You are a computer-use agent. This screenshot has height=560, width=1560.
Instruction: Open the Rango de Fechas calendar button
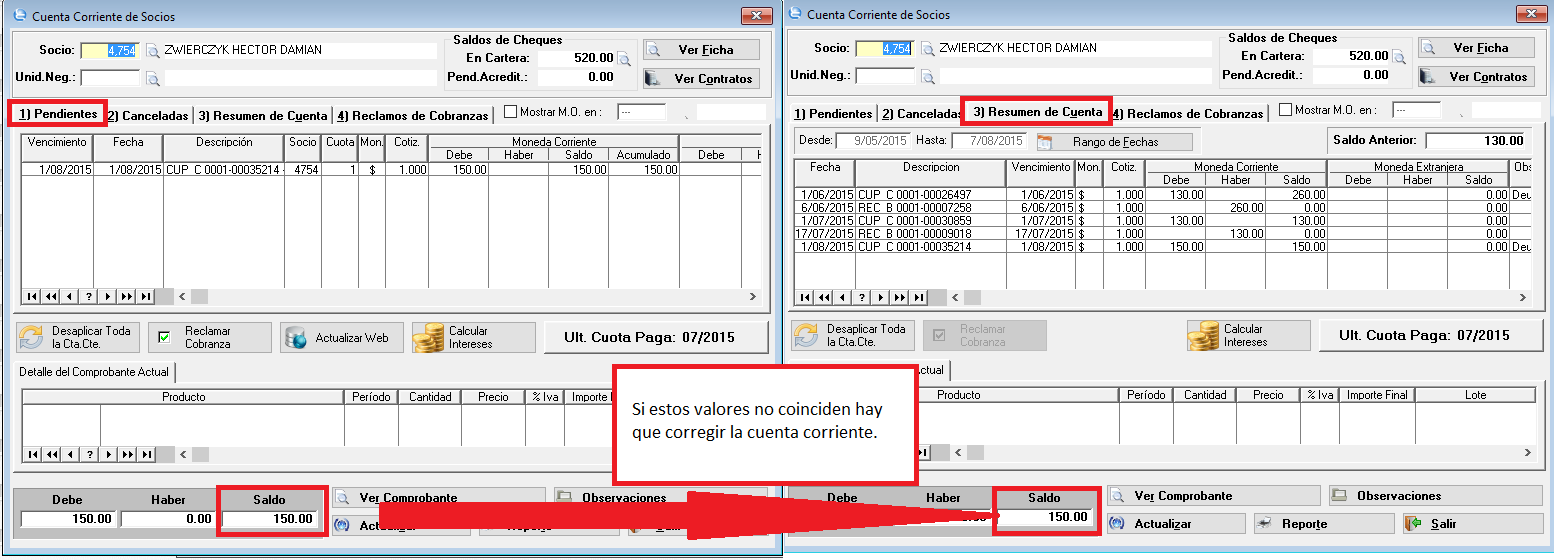(1114, 142)
